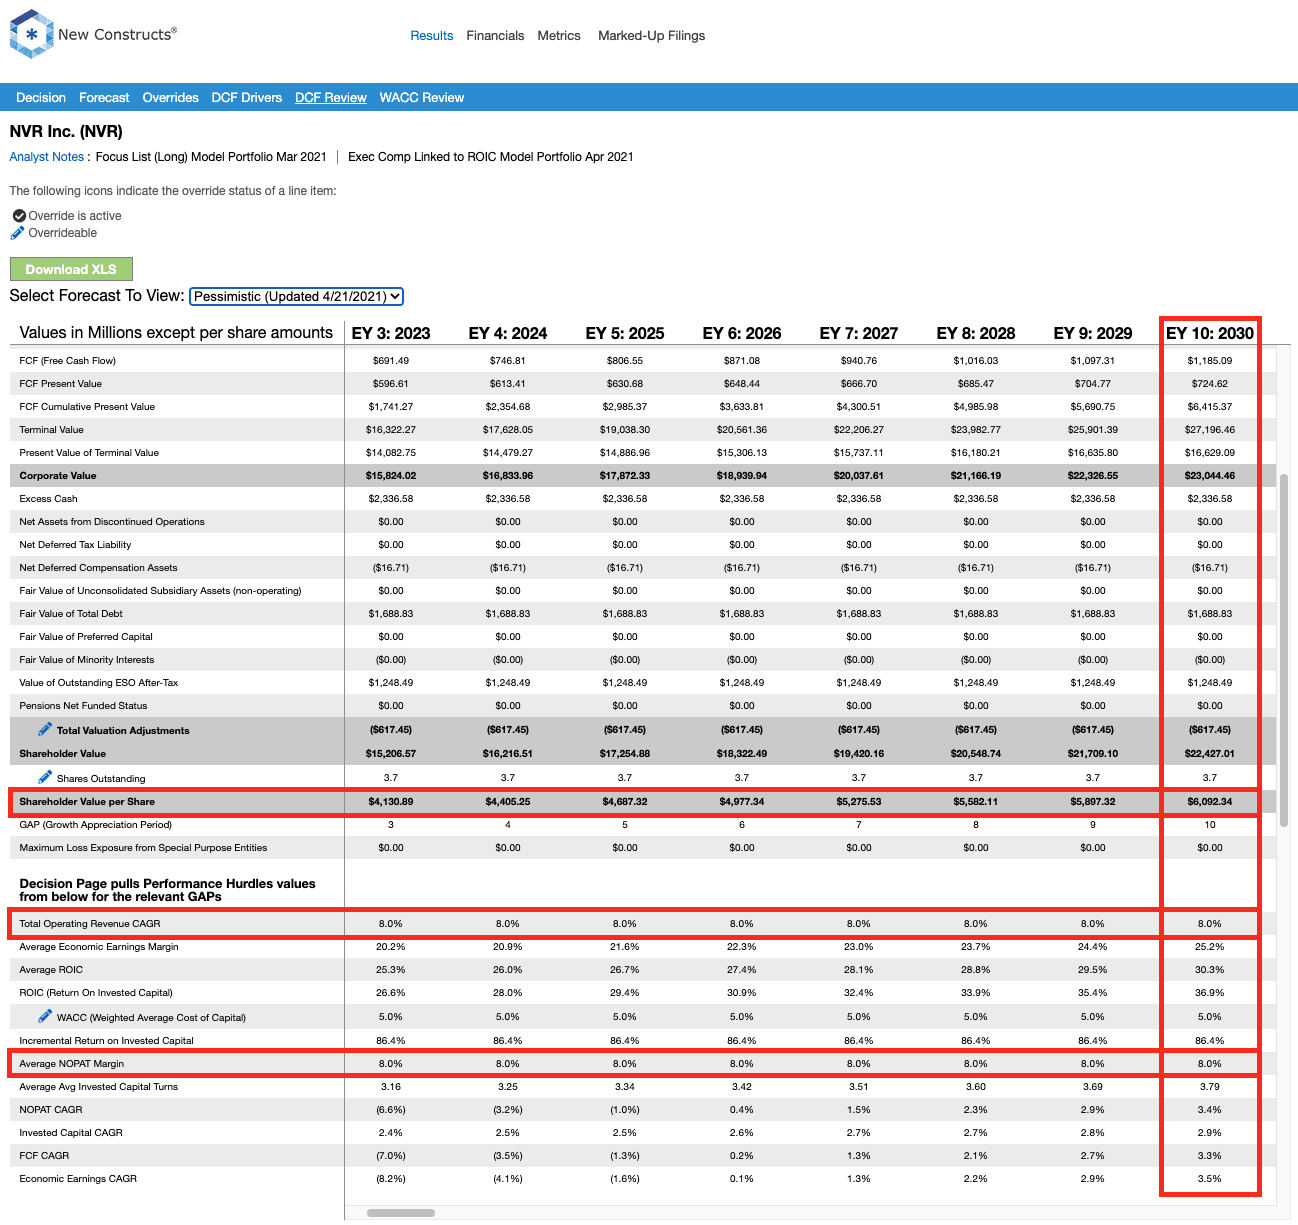Viewport: 1298px width, 1225px height.
Task: Switch to the Forecast sub-tab
Action: tap(104, 97)
